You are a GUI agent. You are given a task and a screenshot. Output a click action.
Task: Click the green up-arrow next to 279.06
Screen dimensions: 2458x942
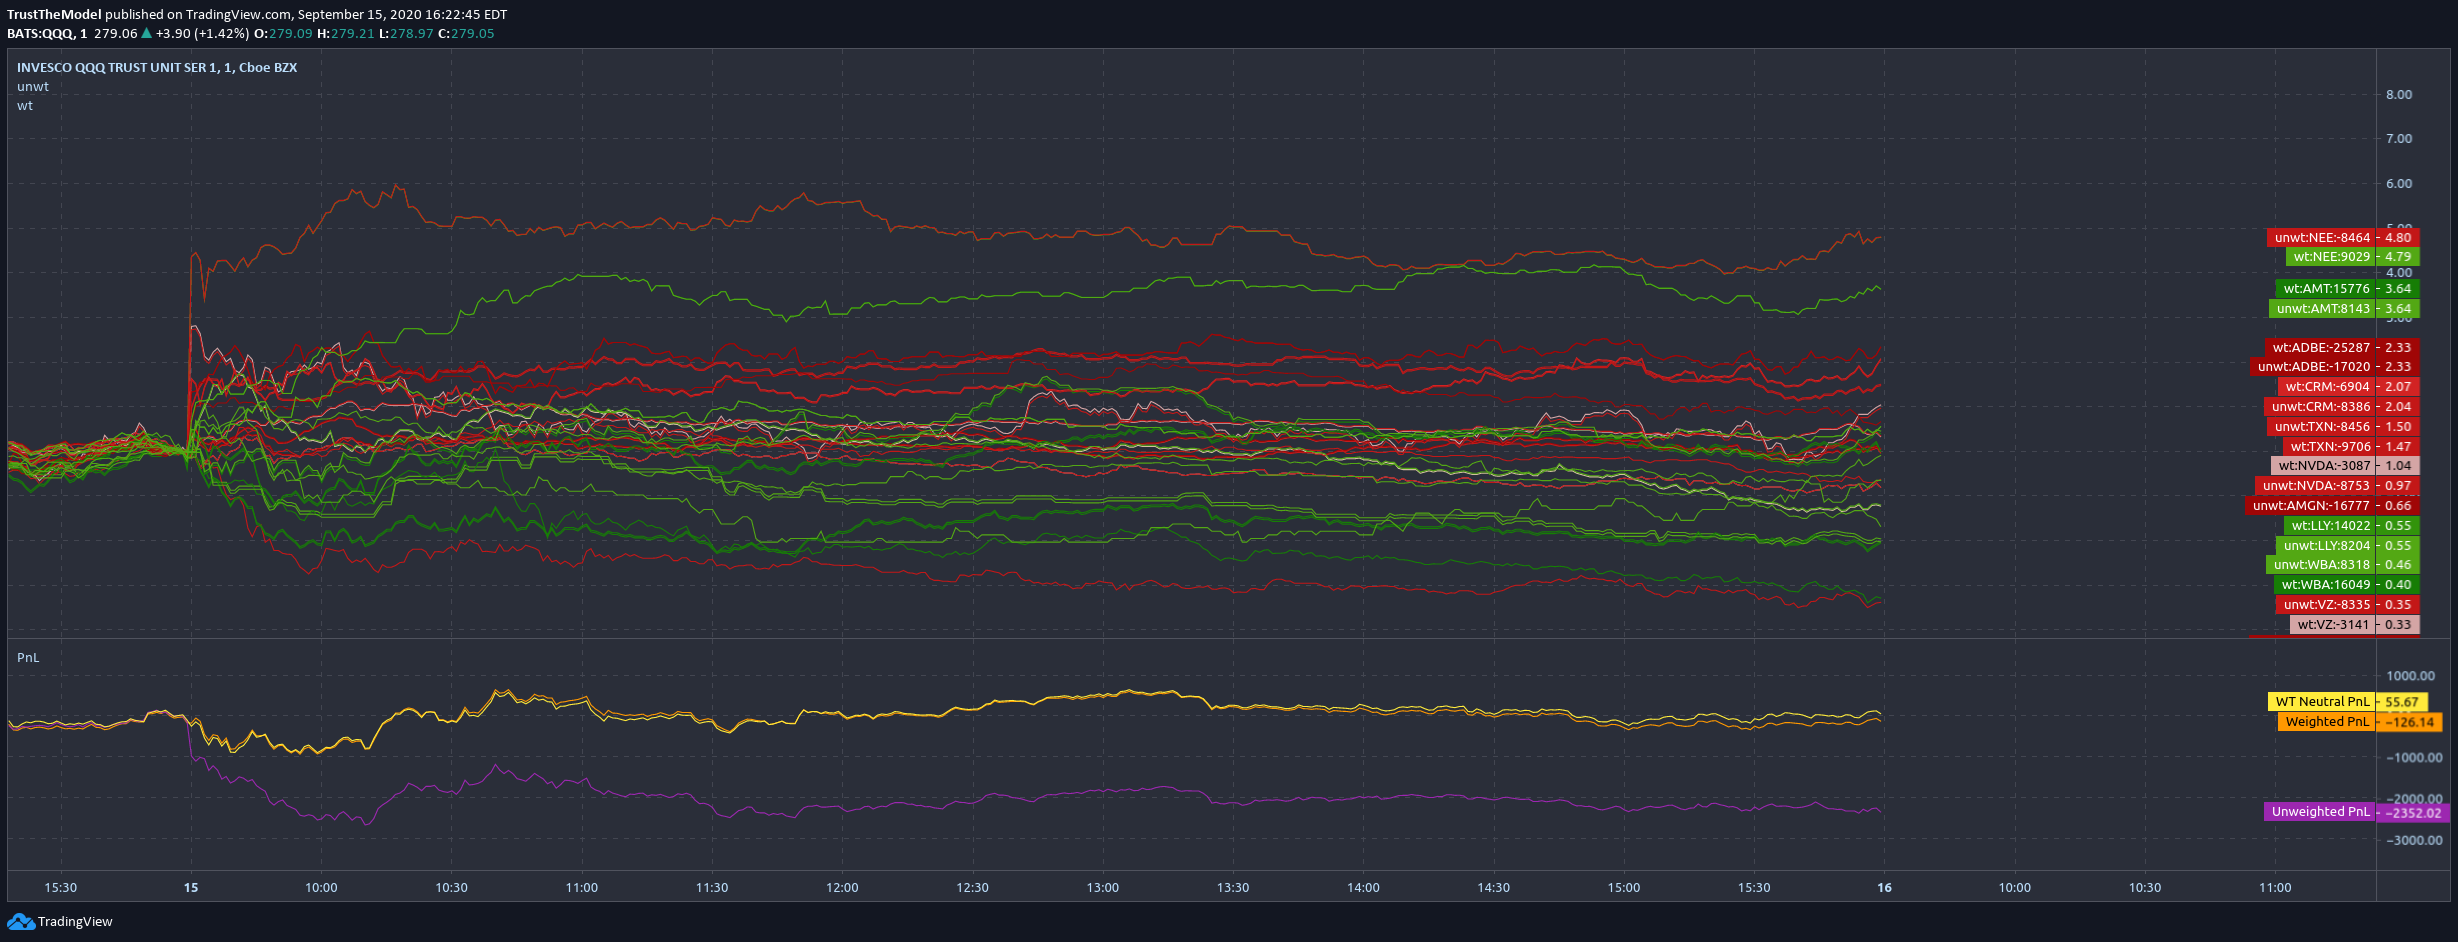coord(147,33)
